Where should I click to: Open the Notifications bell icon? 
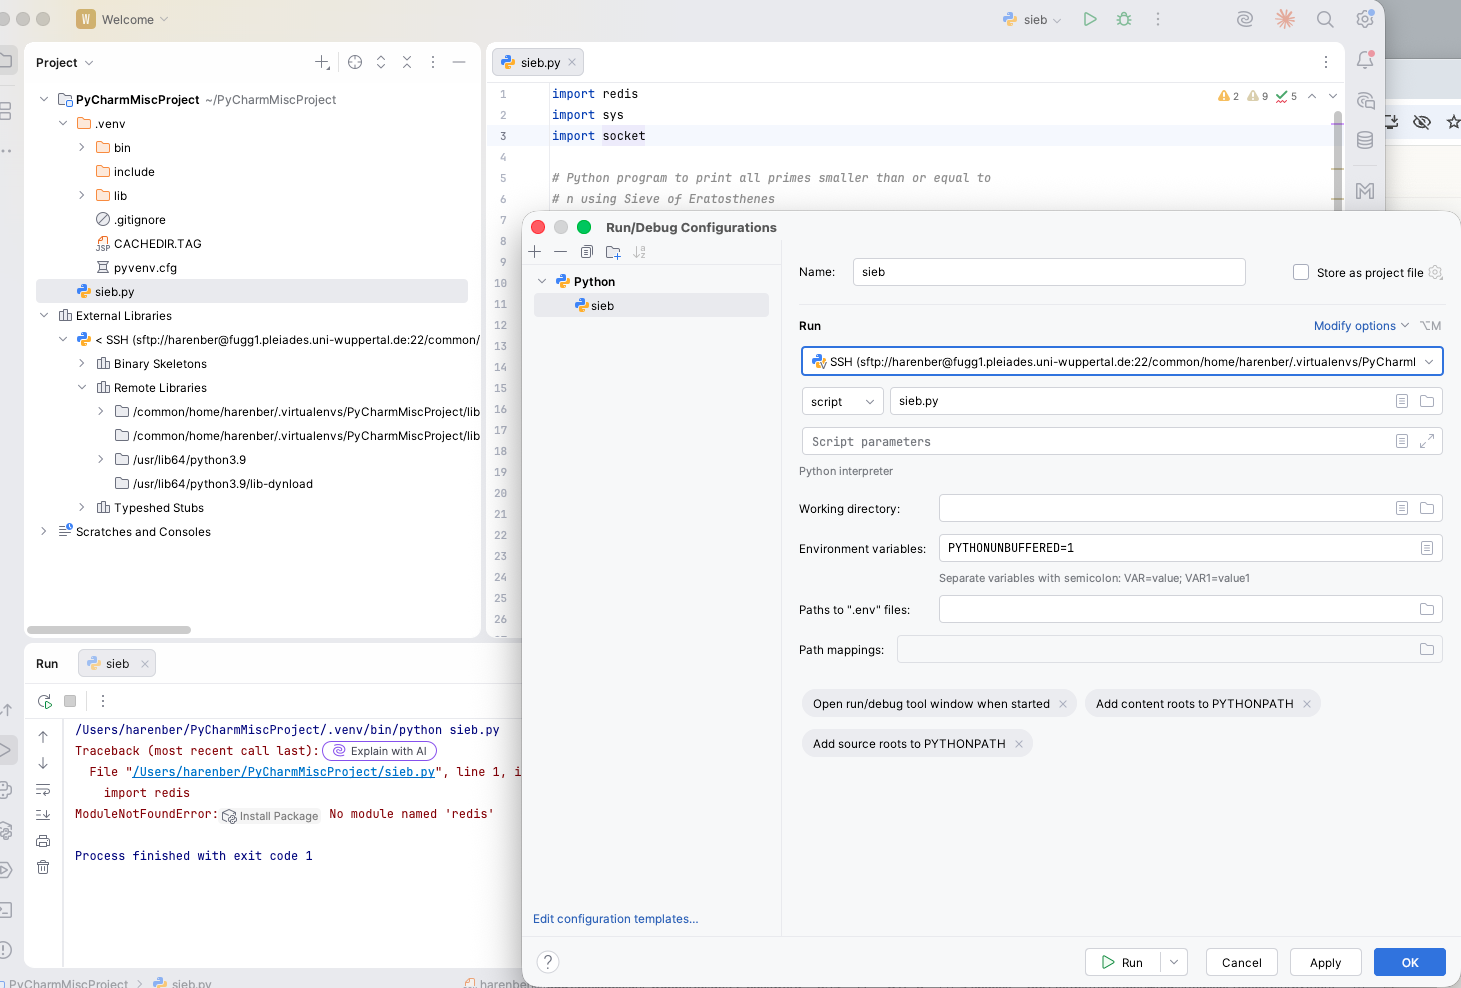pyautogui.click(x=1365, y=61)
